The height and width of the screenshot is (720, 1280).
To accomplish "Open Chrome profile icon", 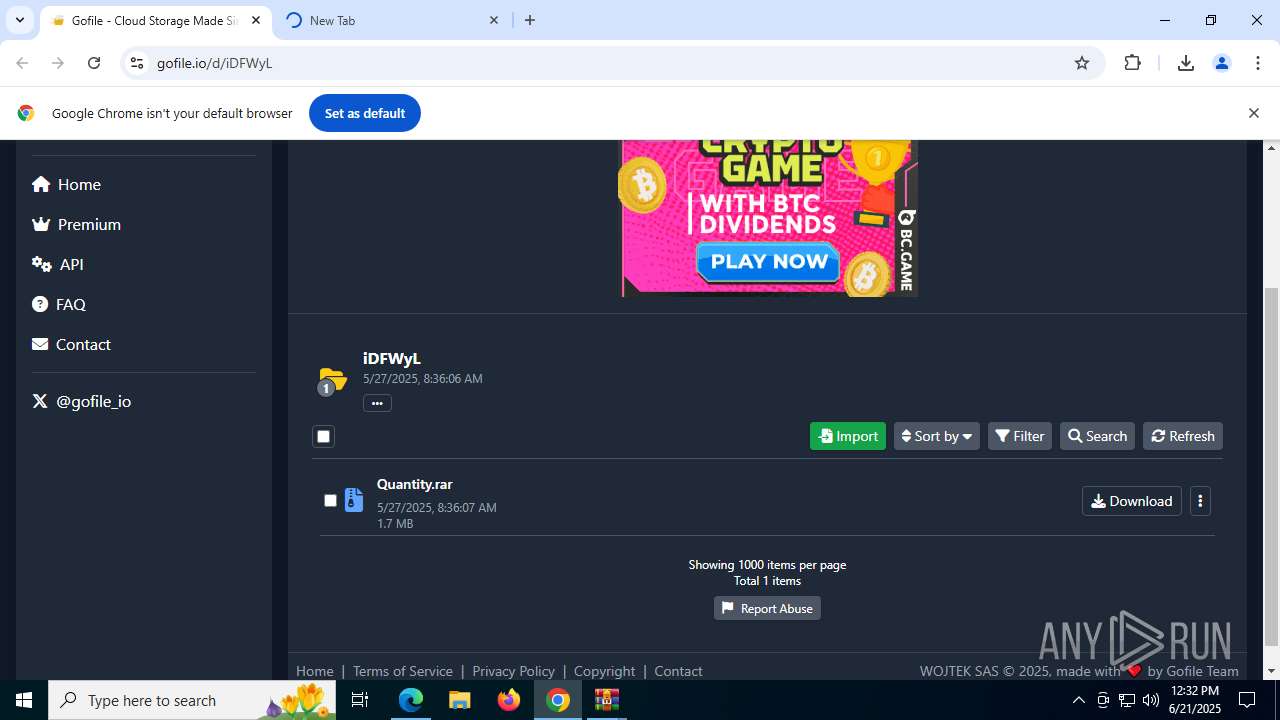I will click(x=1222, y=63).
